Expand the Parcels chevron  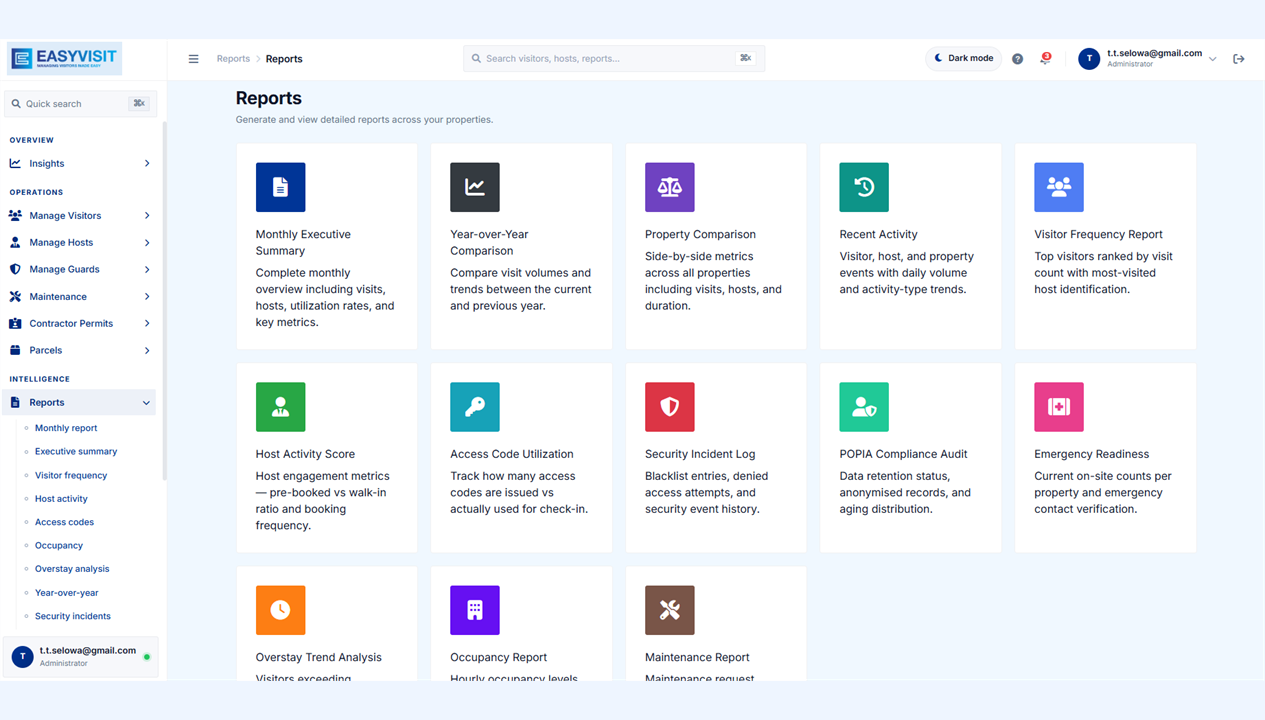[147, 350]
